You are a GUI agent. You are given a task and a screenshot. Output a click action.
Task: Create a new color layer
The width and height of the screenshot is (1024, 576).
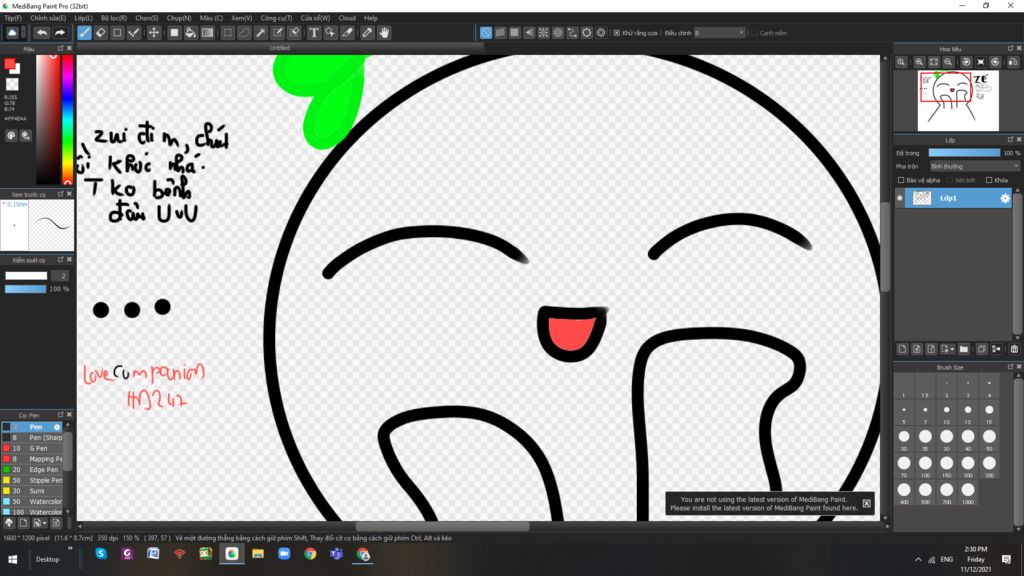(x=903, y=349)
